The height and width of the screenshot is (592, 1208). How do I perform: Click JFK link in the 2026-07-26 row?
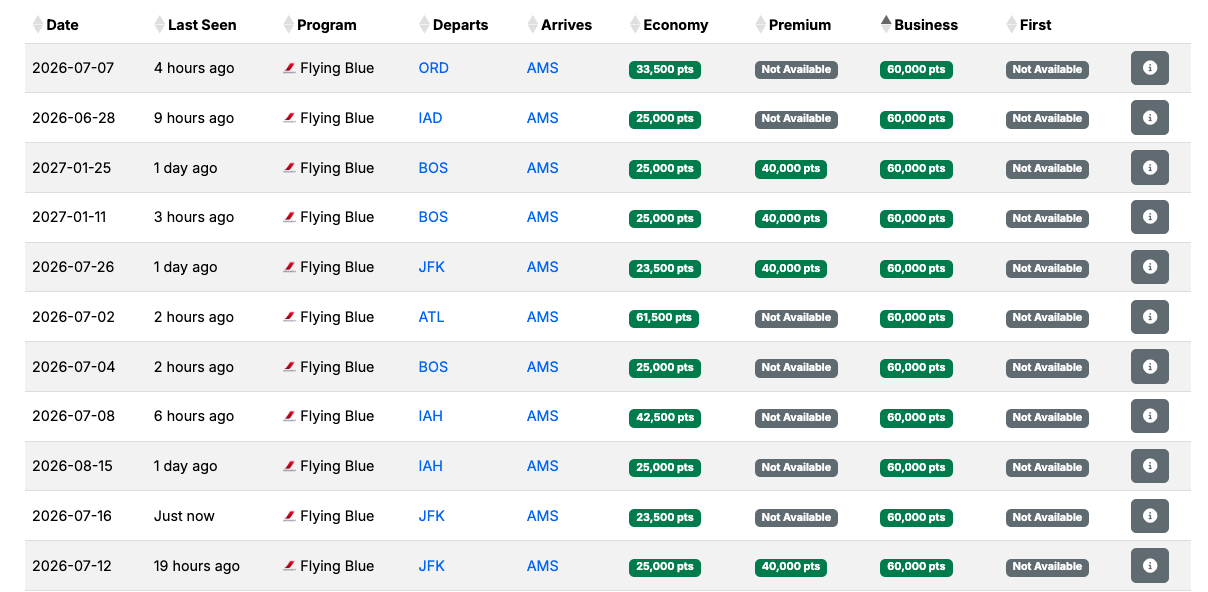432,267
